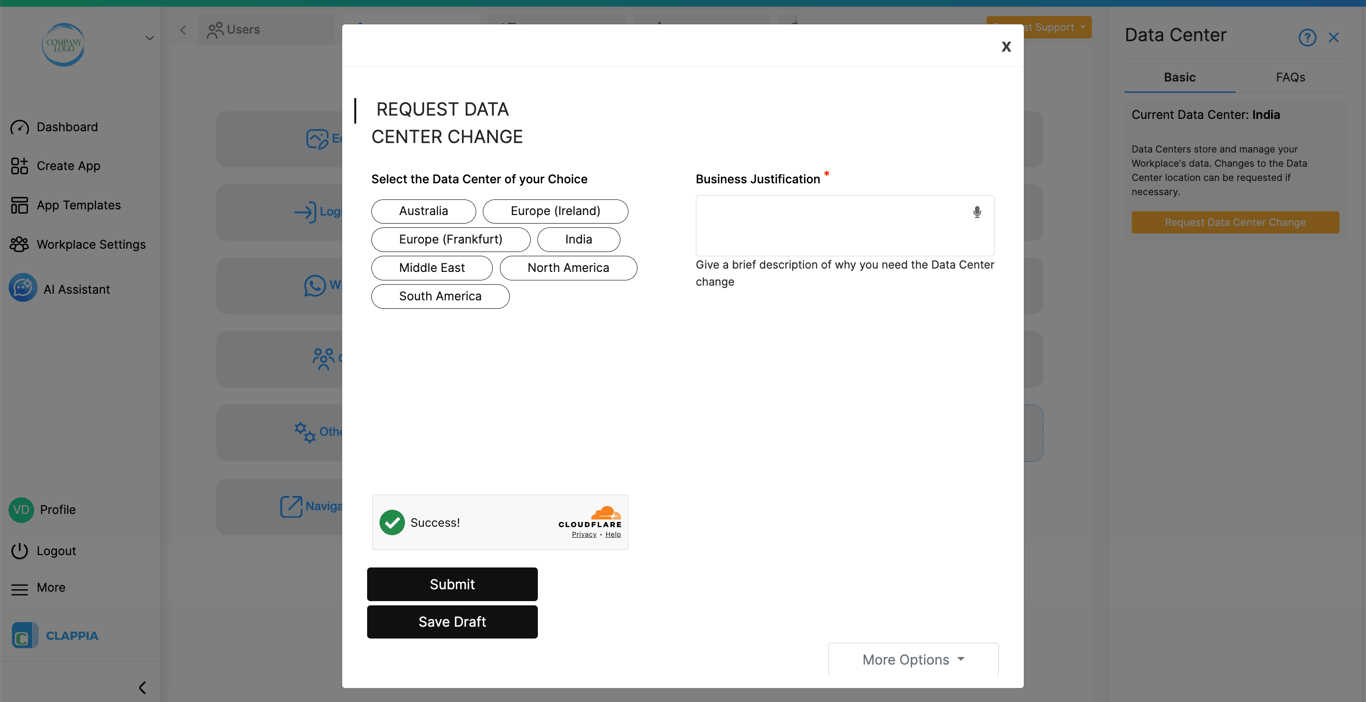
Task: Click the Data Center help question icon
Action: click(1307, 37)
